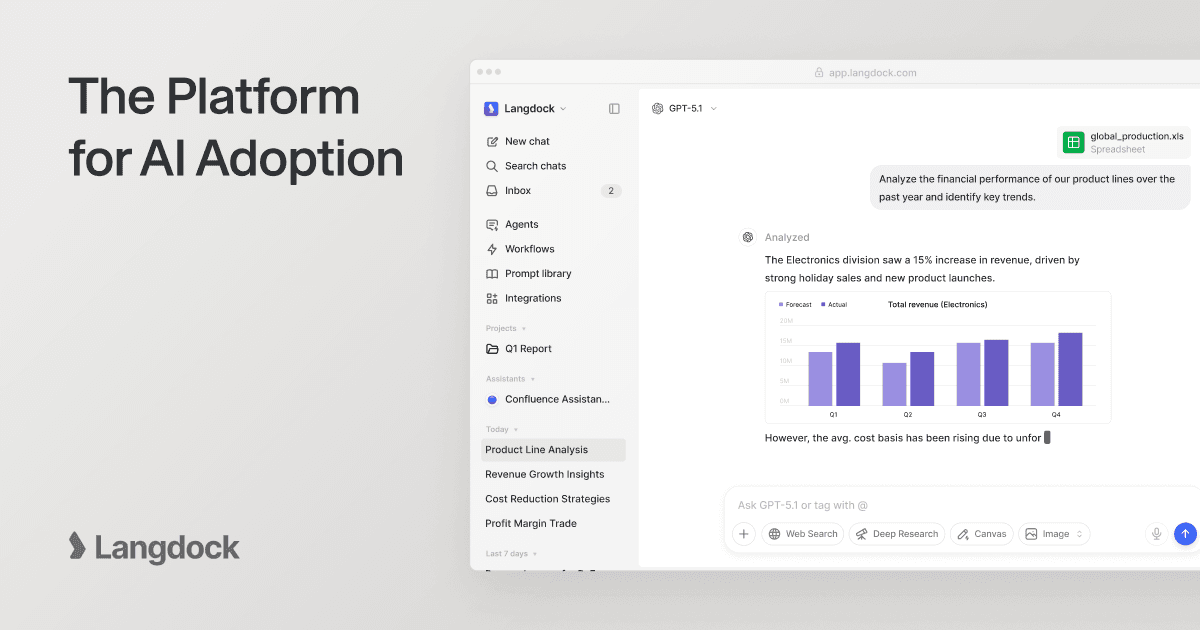Viewport: 1200px width, 630px height.
Task: Click the user message about financial performance
Action: coord(1030,188)
